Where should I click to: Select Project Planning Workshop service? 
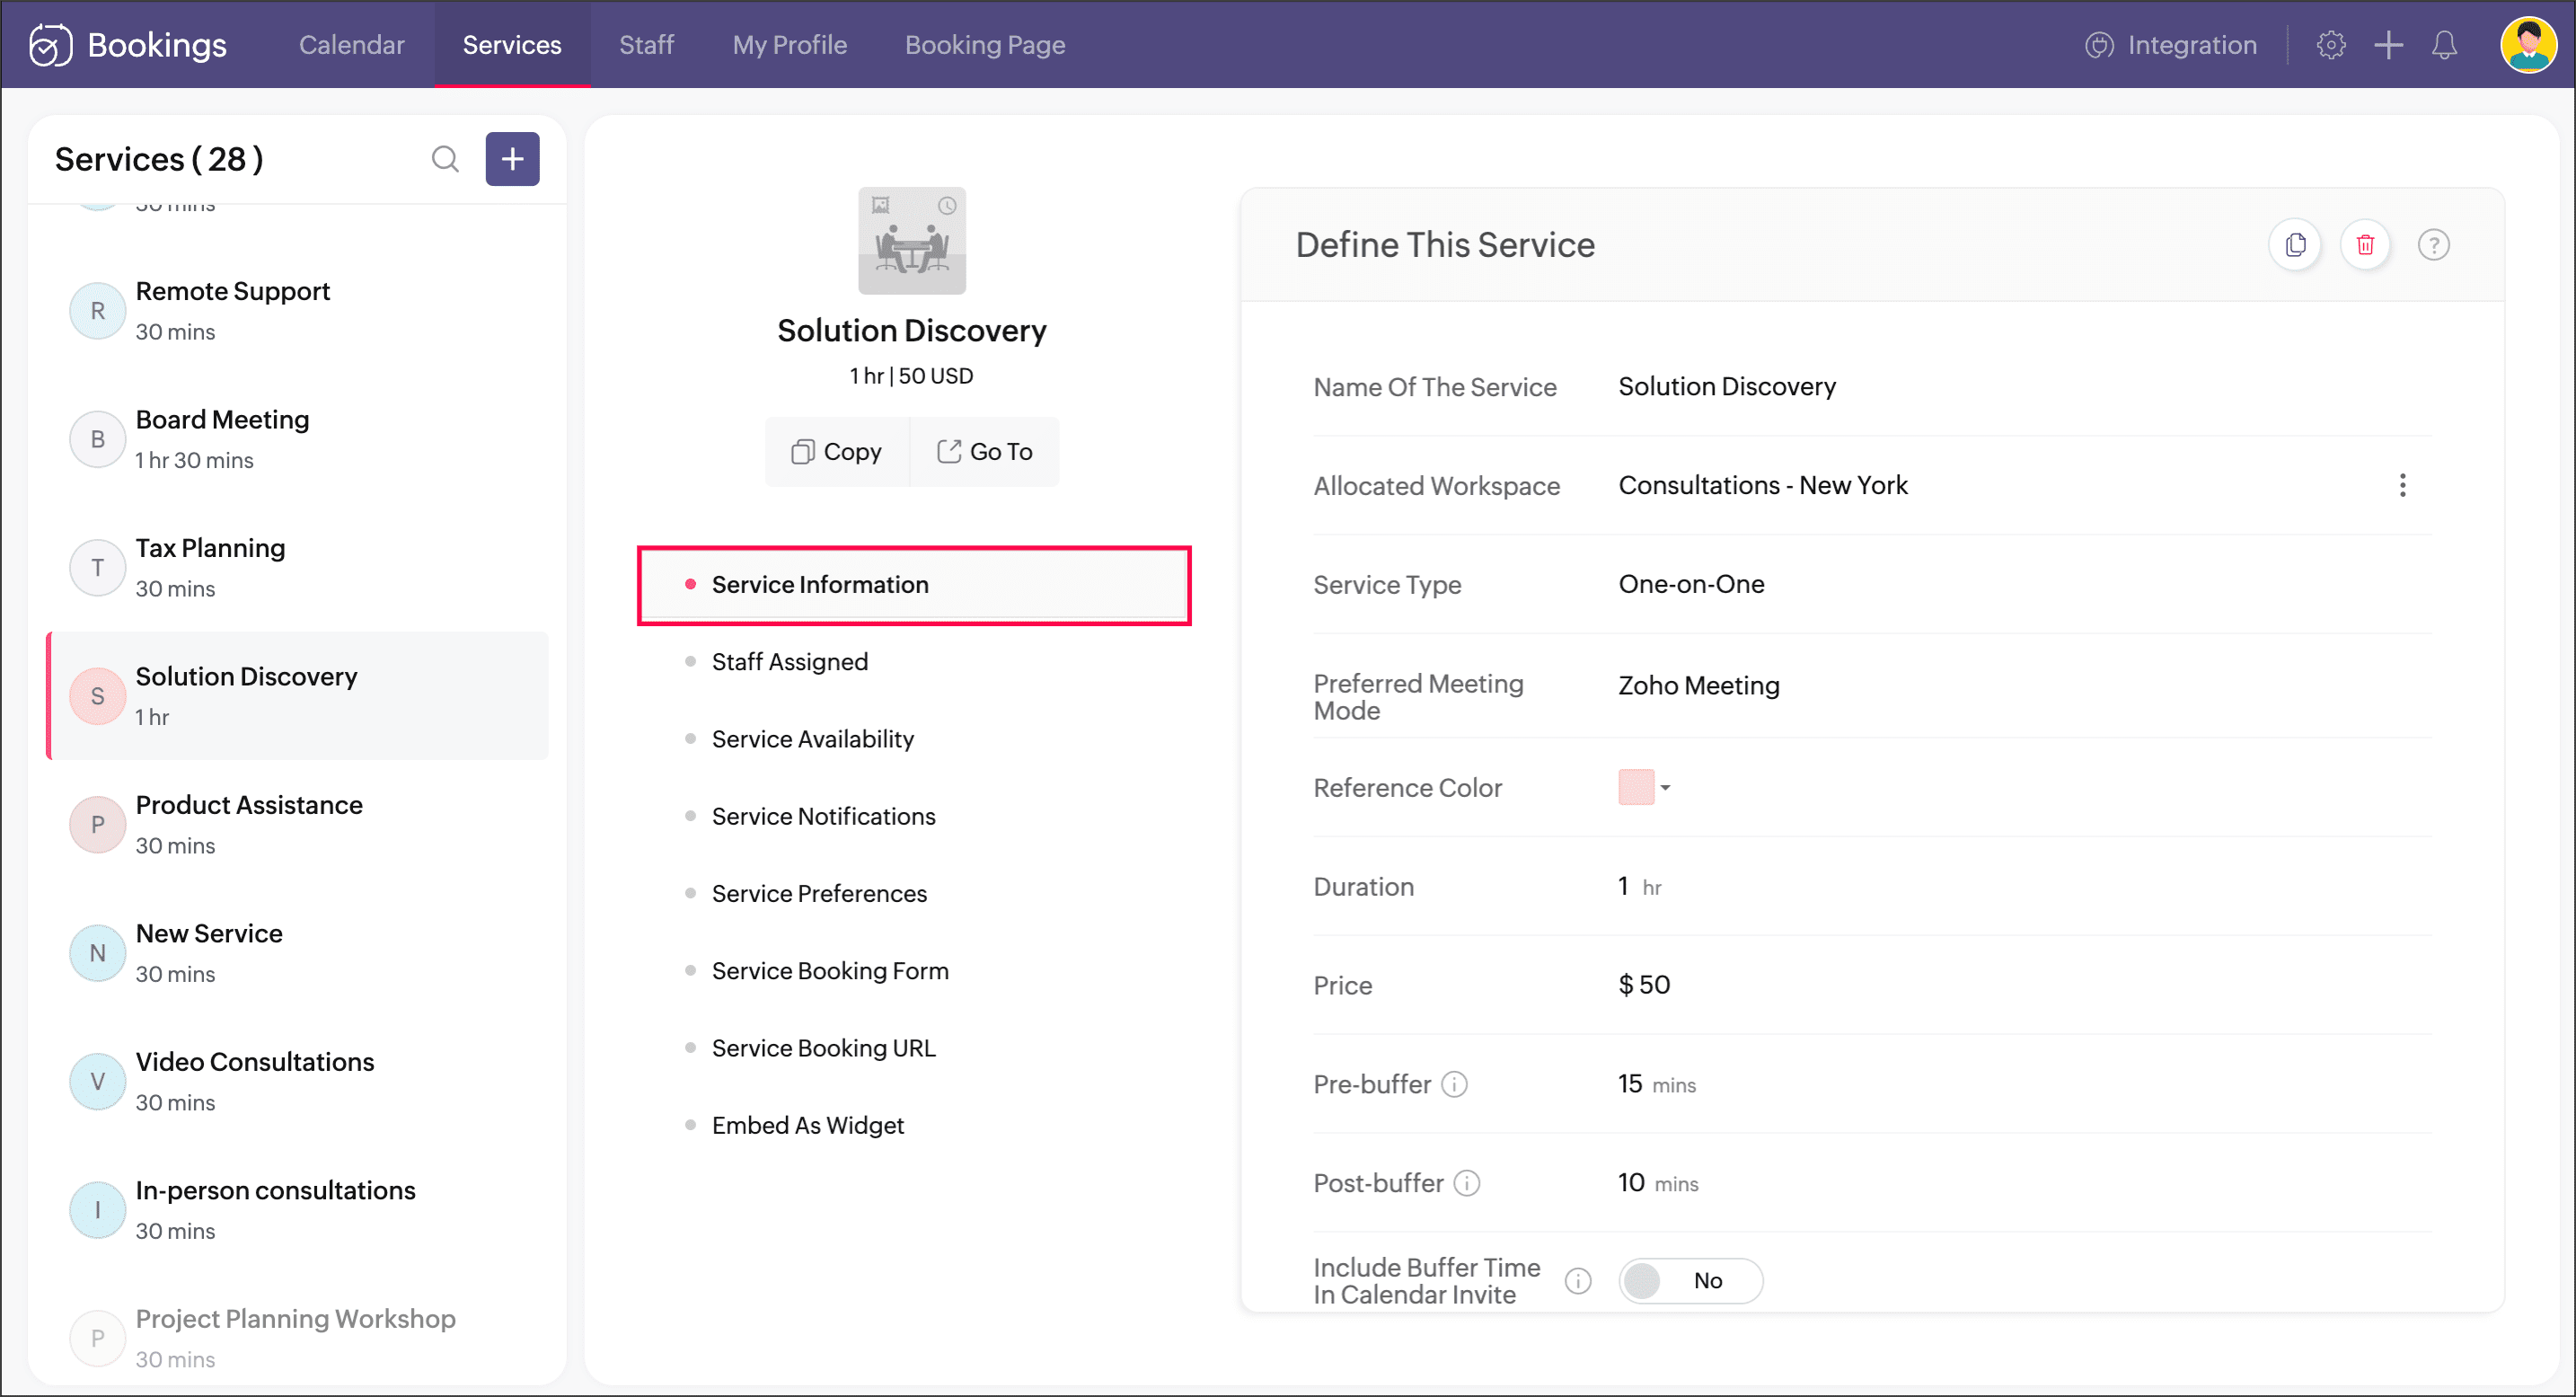(298, 1338)
